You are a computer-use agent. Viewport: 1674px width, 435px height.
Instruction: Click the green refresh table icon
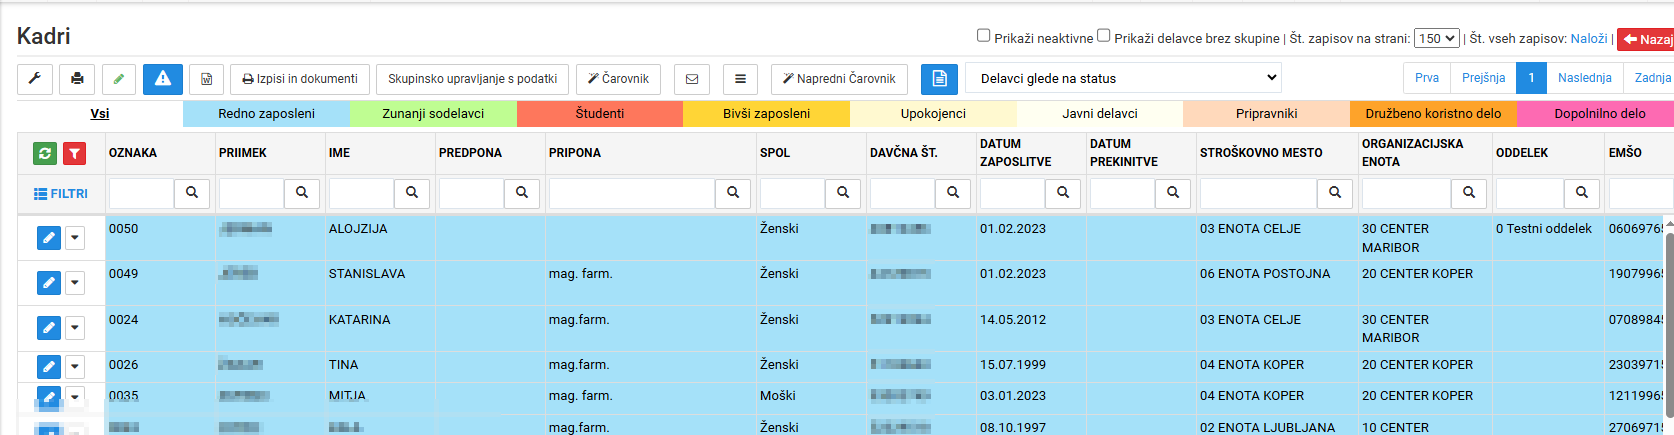point(45,153)
